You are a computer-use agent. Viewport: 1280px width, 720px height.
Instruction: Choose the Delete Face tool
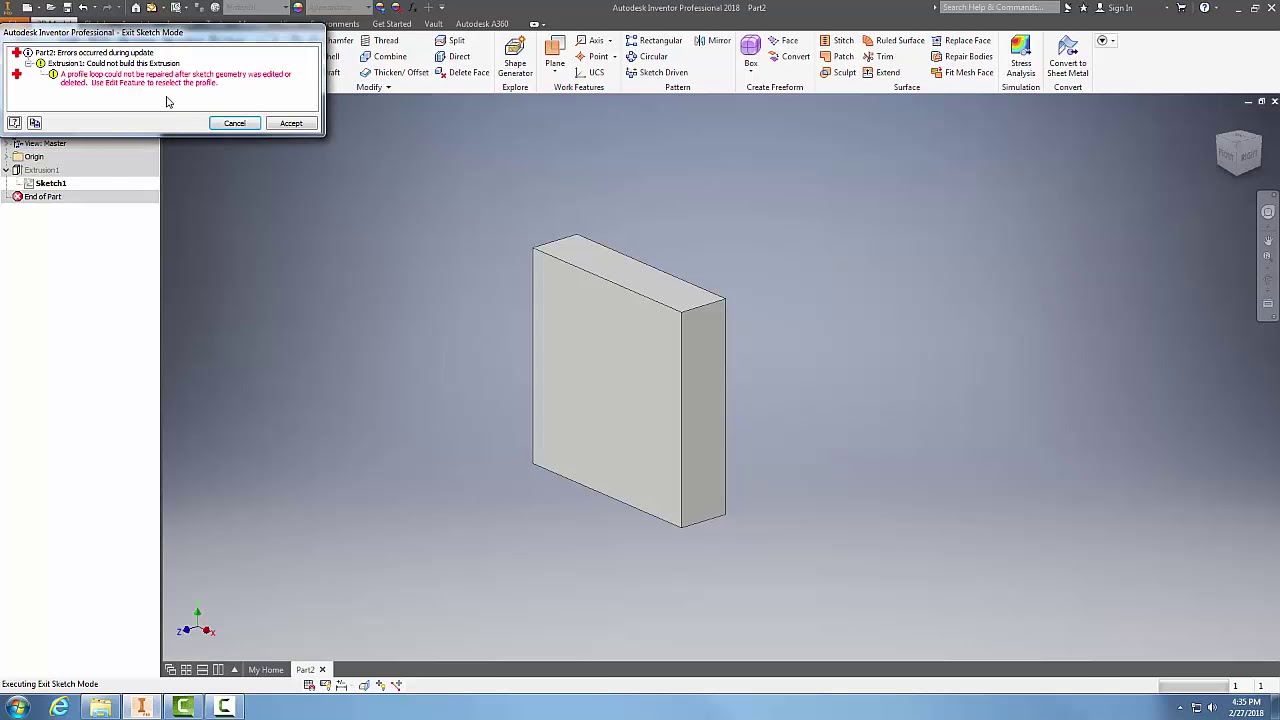point(462,72)
